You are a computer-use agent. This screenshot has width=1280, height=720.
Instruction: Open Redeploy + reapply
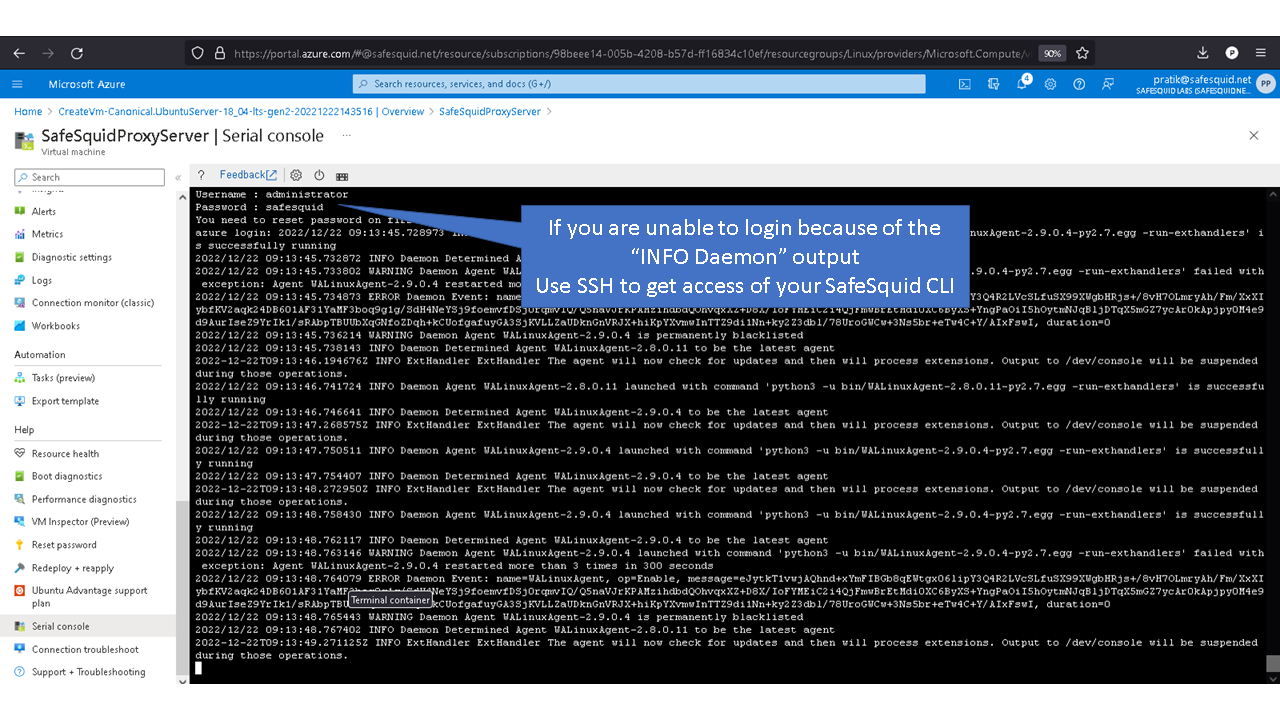coord(73,568)
